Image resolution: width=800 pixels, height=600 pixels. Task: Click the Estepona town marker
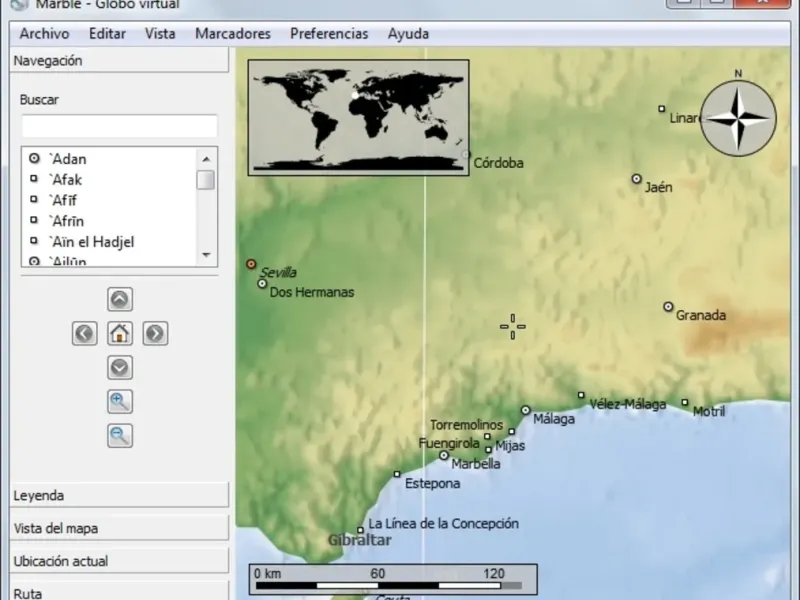(397, 474)
